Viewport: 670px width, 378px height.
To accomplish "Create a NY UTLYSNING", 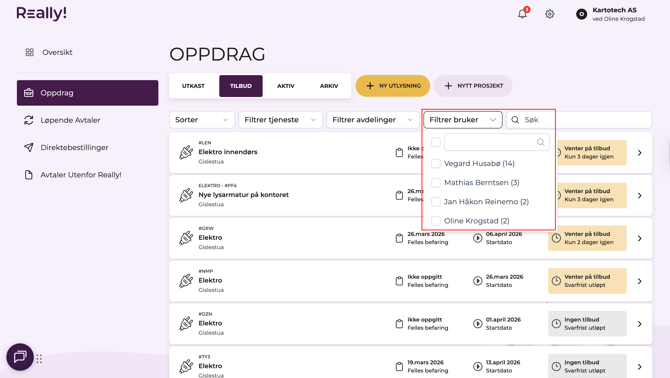I will (x=393, y=86).
